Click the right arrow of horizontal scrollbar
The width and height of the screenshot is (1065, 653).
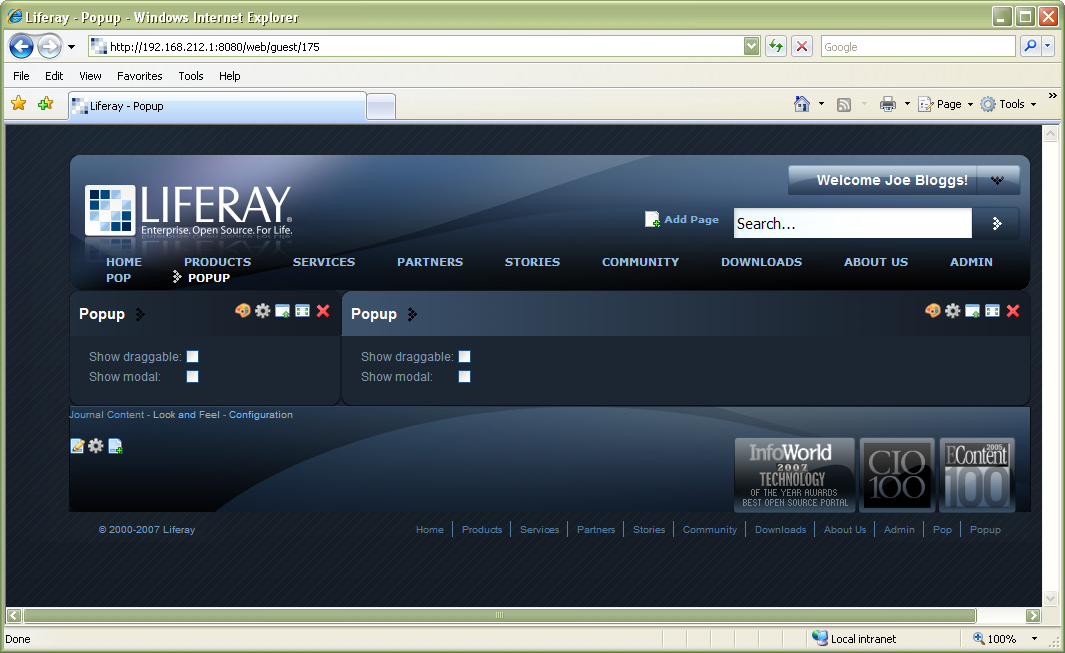1033,616
